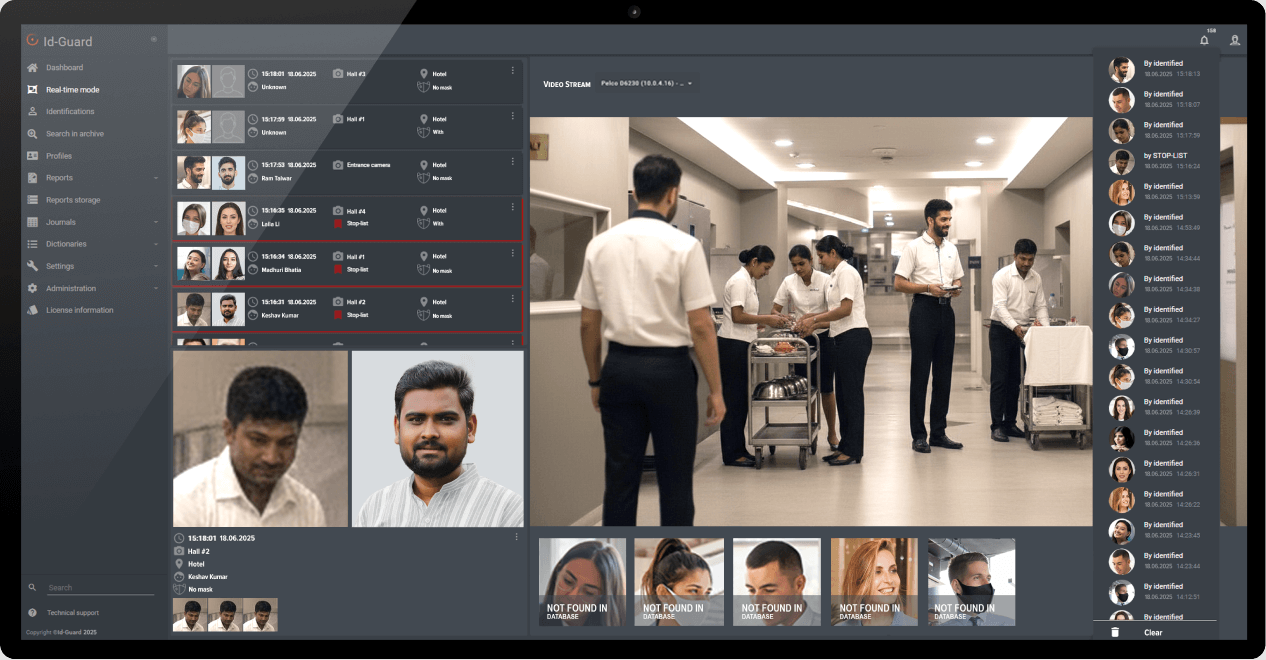Expand the Administration submenu
The width and height of the screenshot is (1266, 660).
point(156,288)
